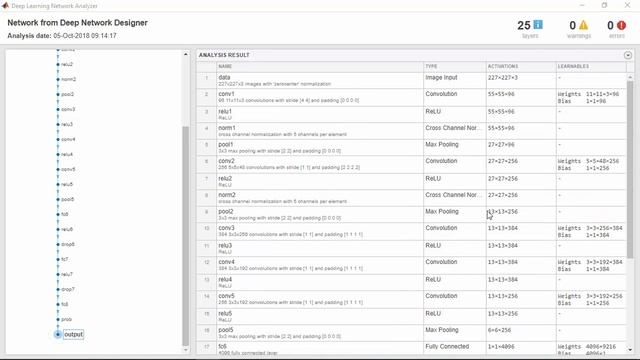Image resolution: width=640 pixels, height=360 pixels.
Task: Click the yellow warnings triangle icon
Action: (583, 25)
